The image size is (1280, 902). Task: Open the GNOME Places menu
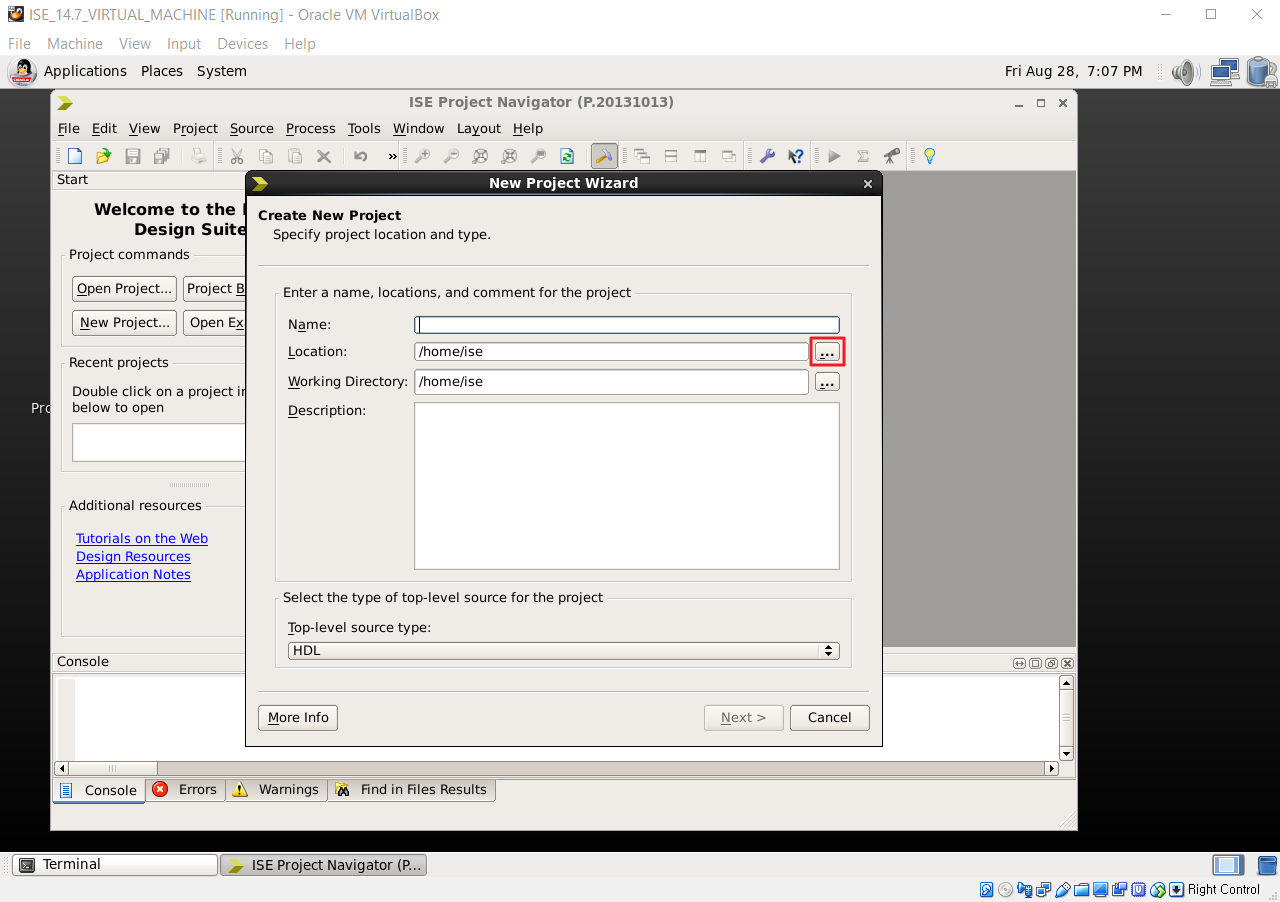click(162, 71)
